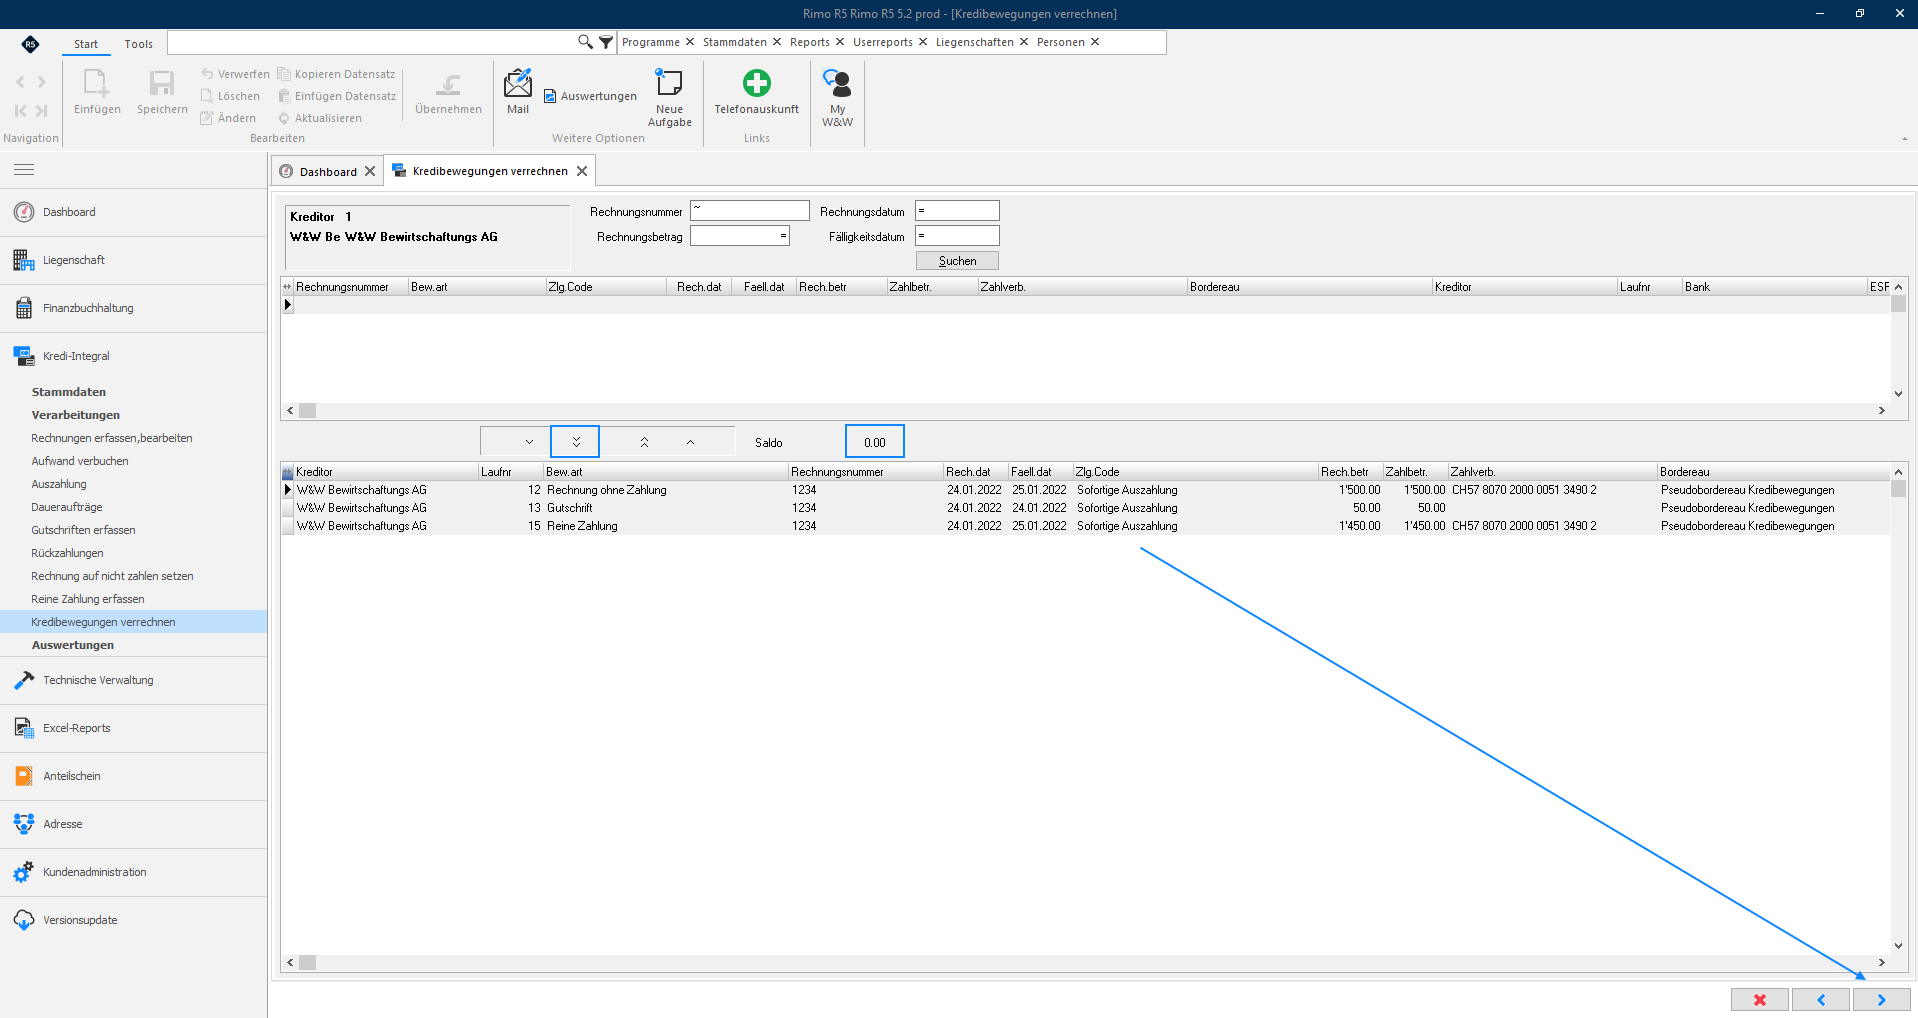Switch to the Dashboard tab
The width and height of the screenshot is (1918, 1018).
click(x=327, y=171)
